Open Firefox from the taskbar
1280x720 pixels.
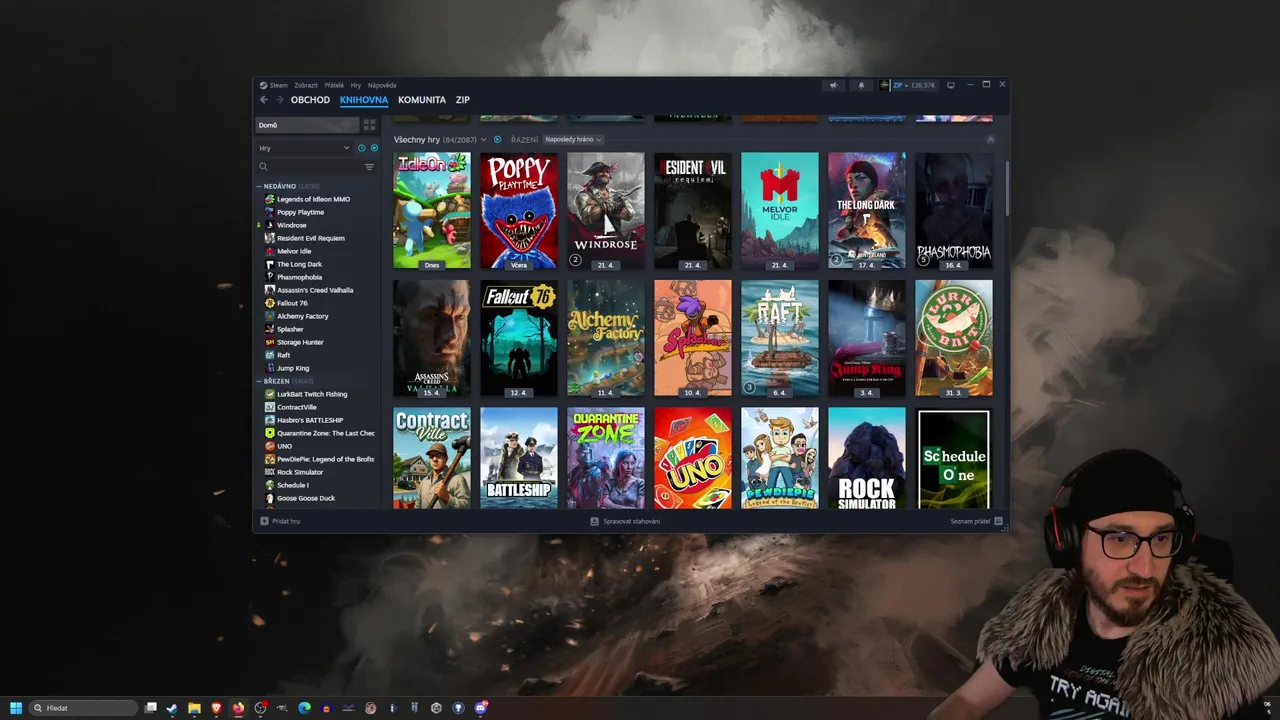pyautogui.click(x=238, y=708)
